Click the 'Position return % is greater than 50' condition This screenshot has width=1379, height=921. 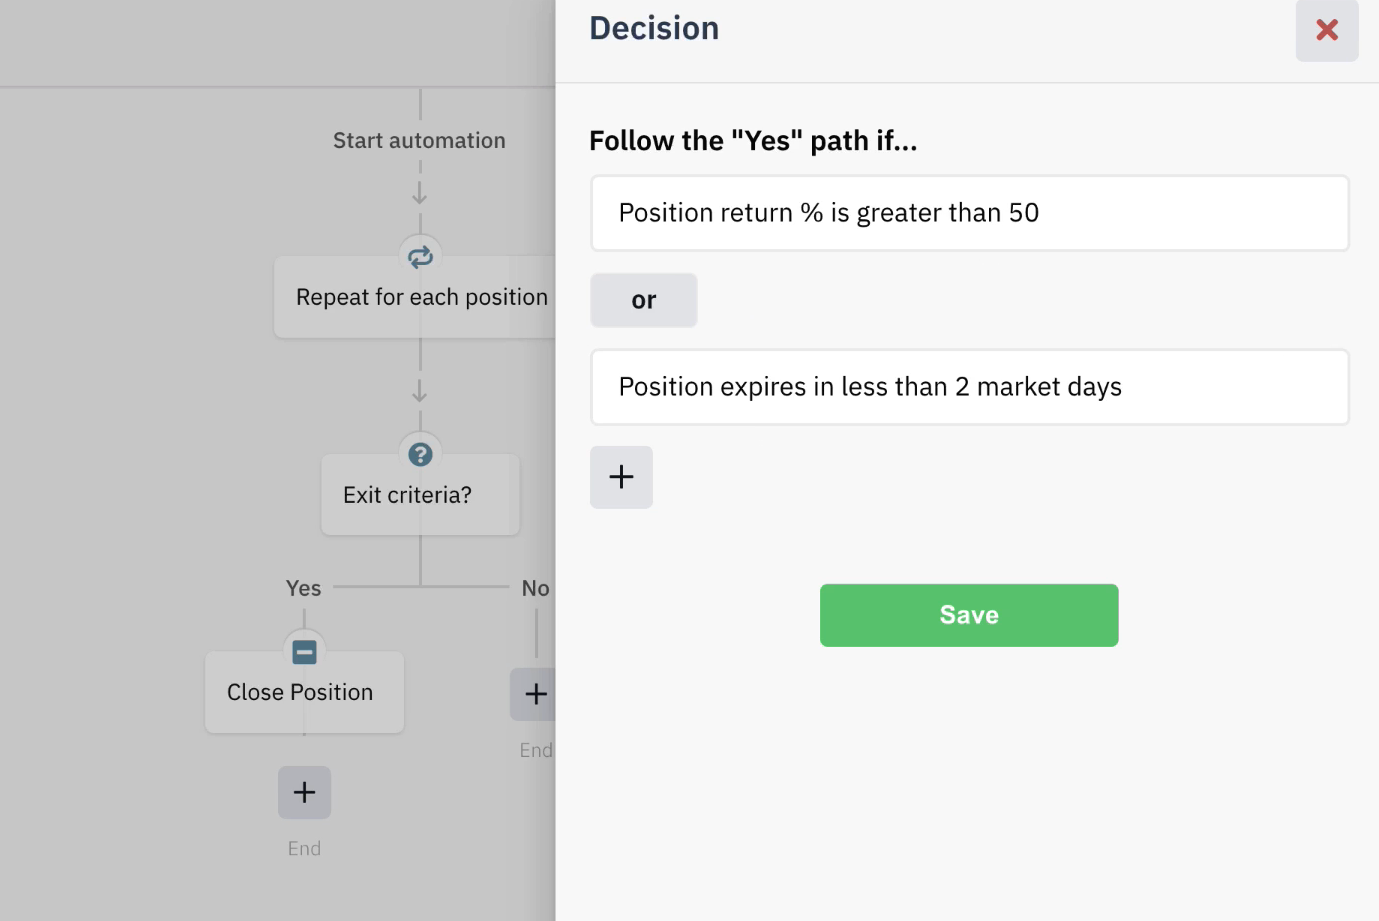click(x=968, y=212)
